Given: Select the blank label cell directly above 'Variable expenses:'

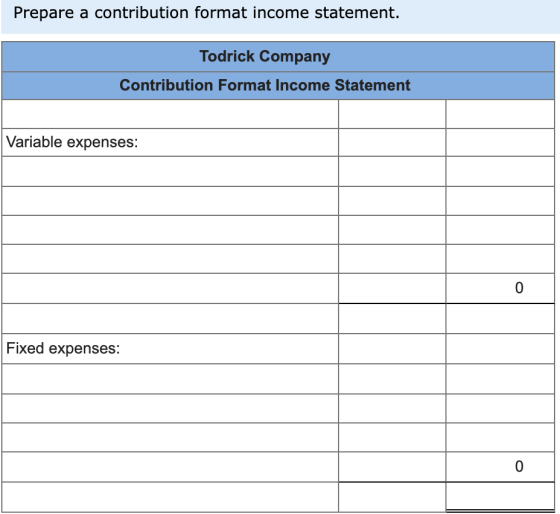Looking at the screenshot, I should point(170,114).
